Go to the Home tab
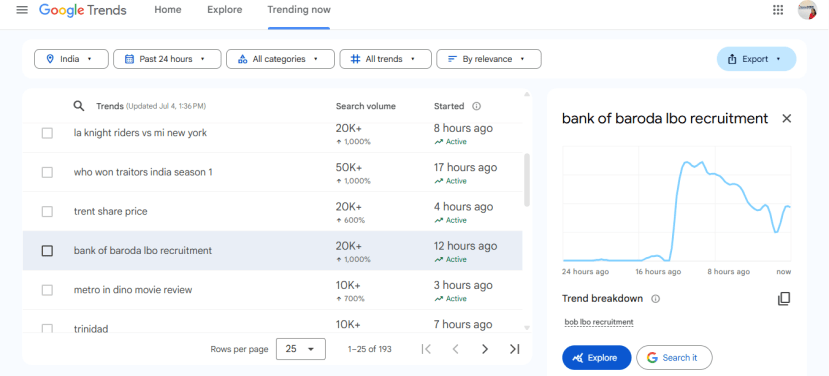This screenshot has height=376, width=829. tap(168, 10)
